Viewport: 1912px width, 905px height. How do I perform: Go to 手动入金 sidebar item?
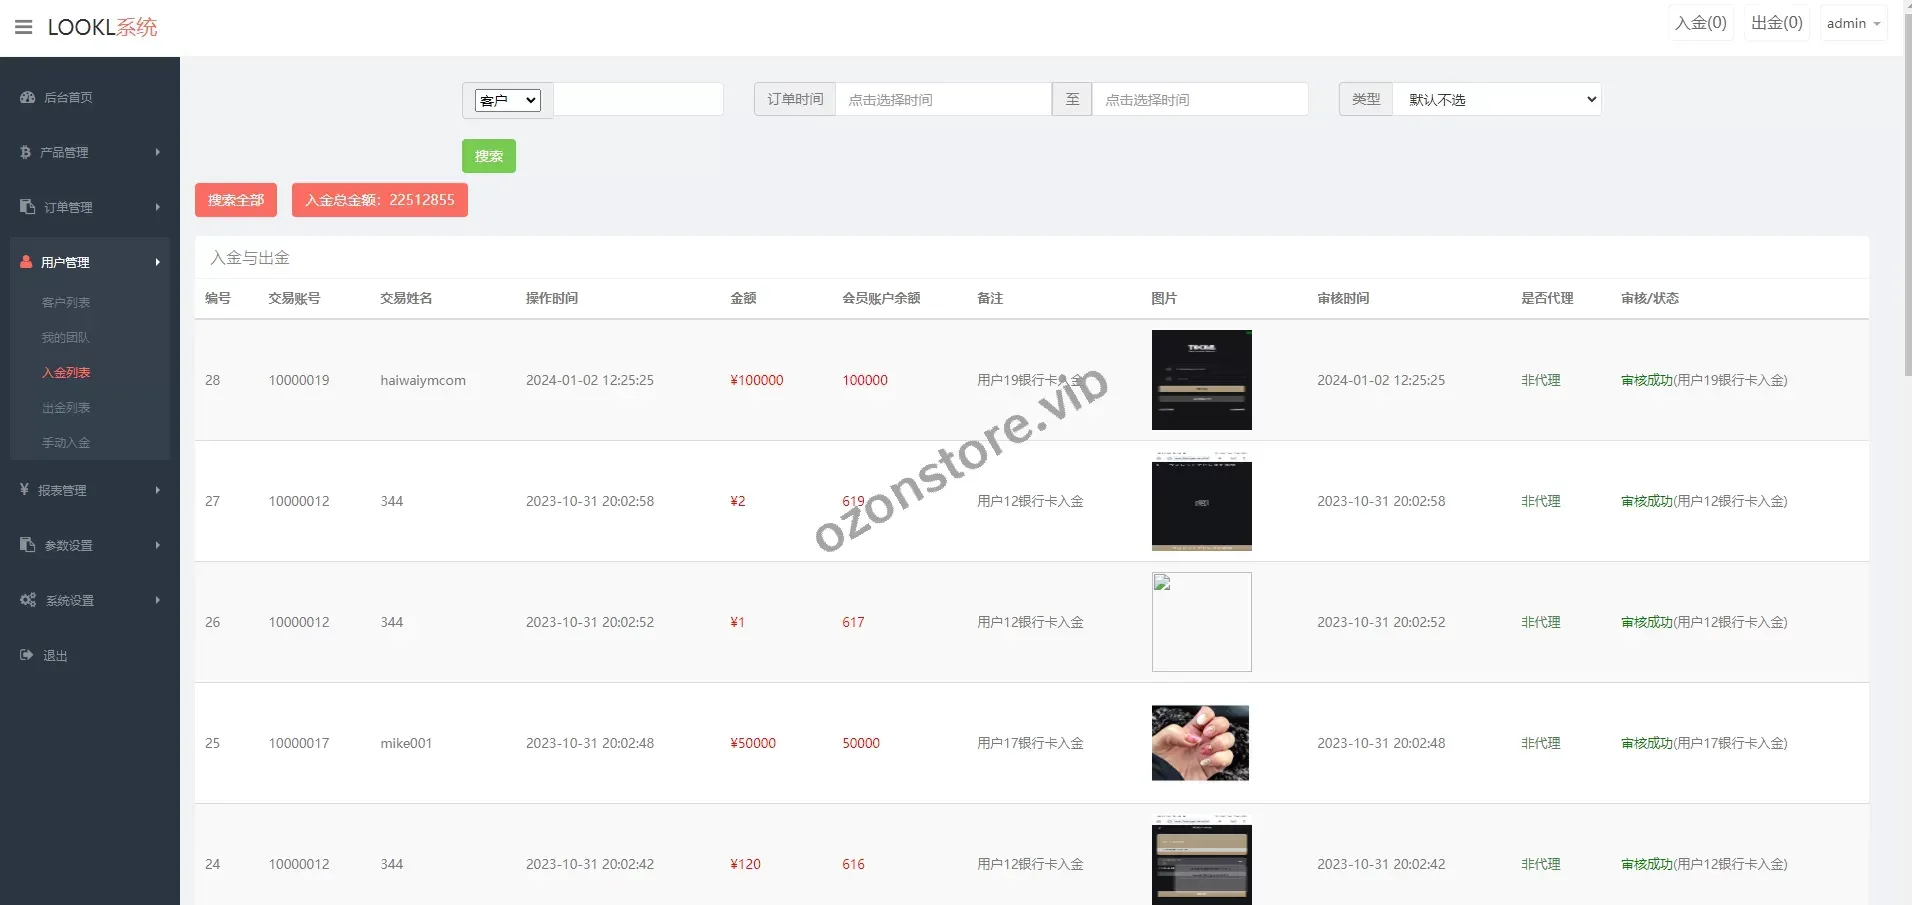[66, 443]
